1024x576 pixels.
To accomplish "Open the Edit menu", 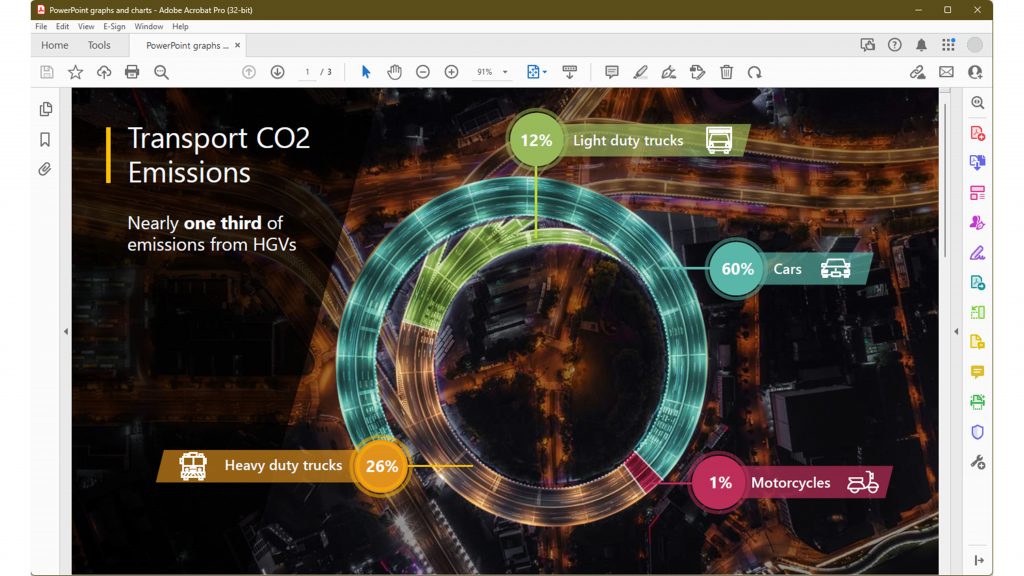I will tap(63, 26).
